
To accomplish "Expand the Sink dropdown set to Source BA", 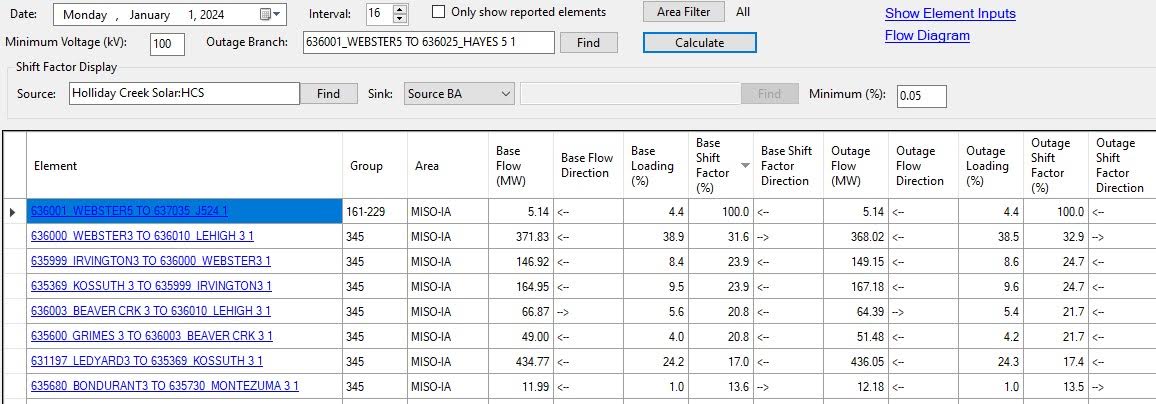I will tap(459, 94).
